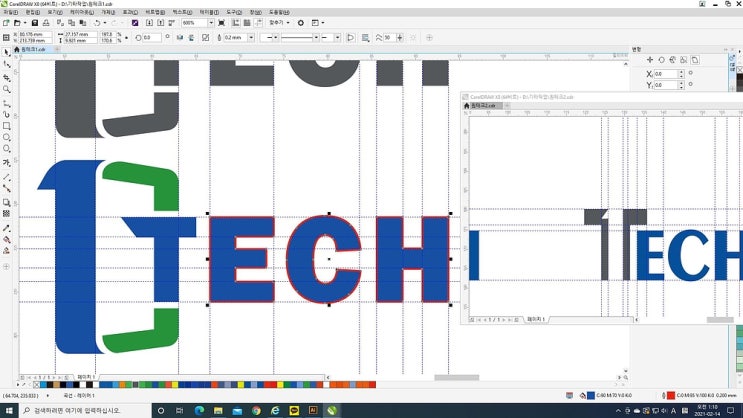
Task: Click the Full-screen preview icon
Action: point(221,23)
